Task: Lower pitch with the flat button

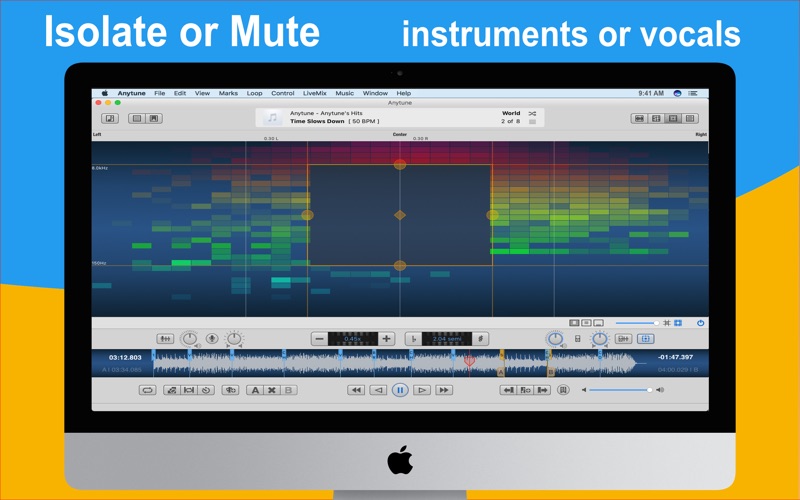Action: coord(413,339)
